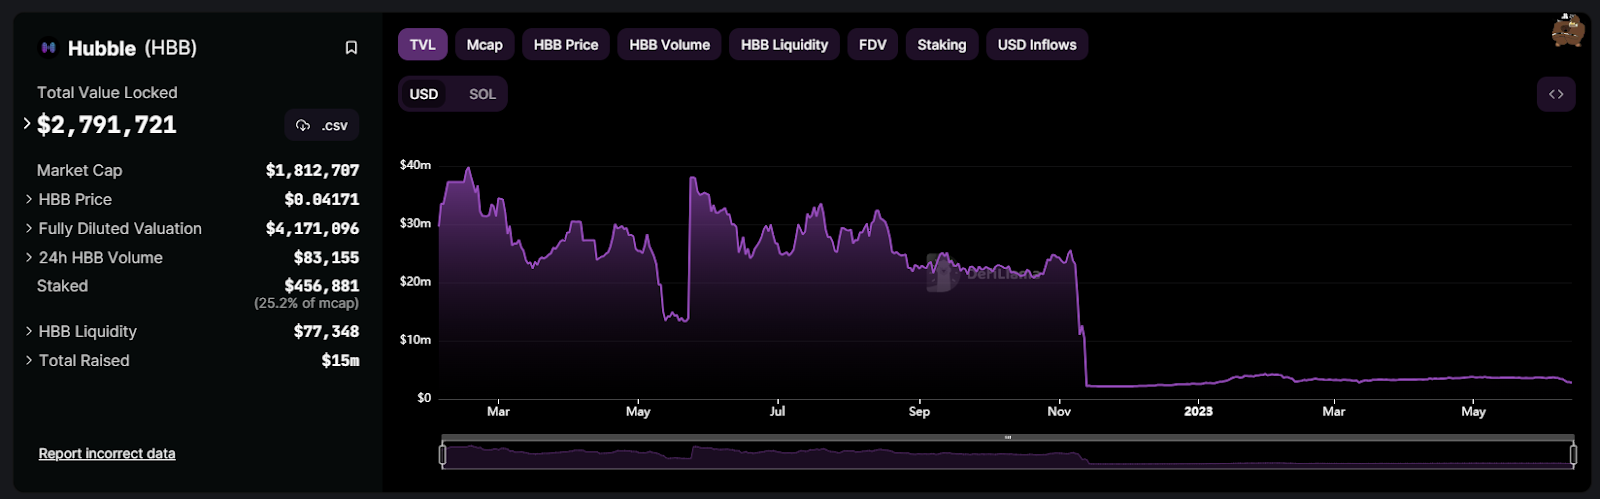Select the 24h volume value $83,155

(326, 257)
